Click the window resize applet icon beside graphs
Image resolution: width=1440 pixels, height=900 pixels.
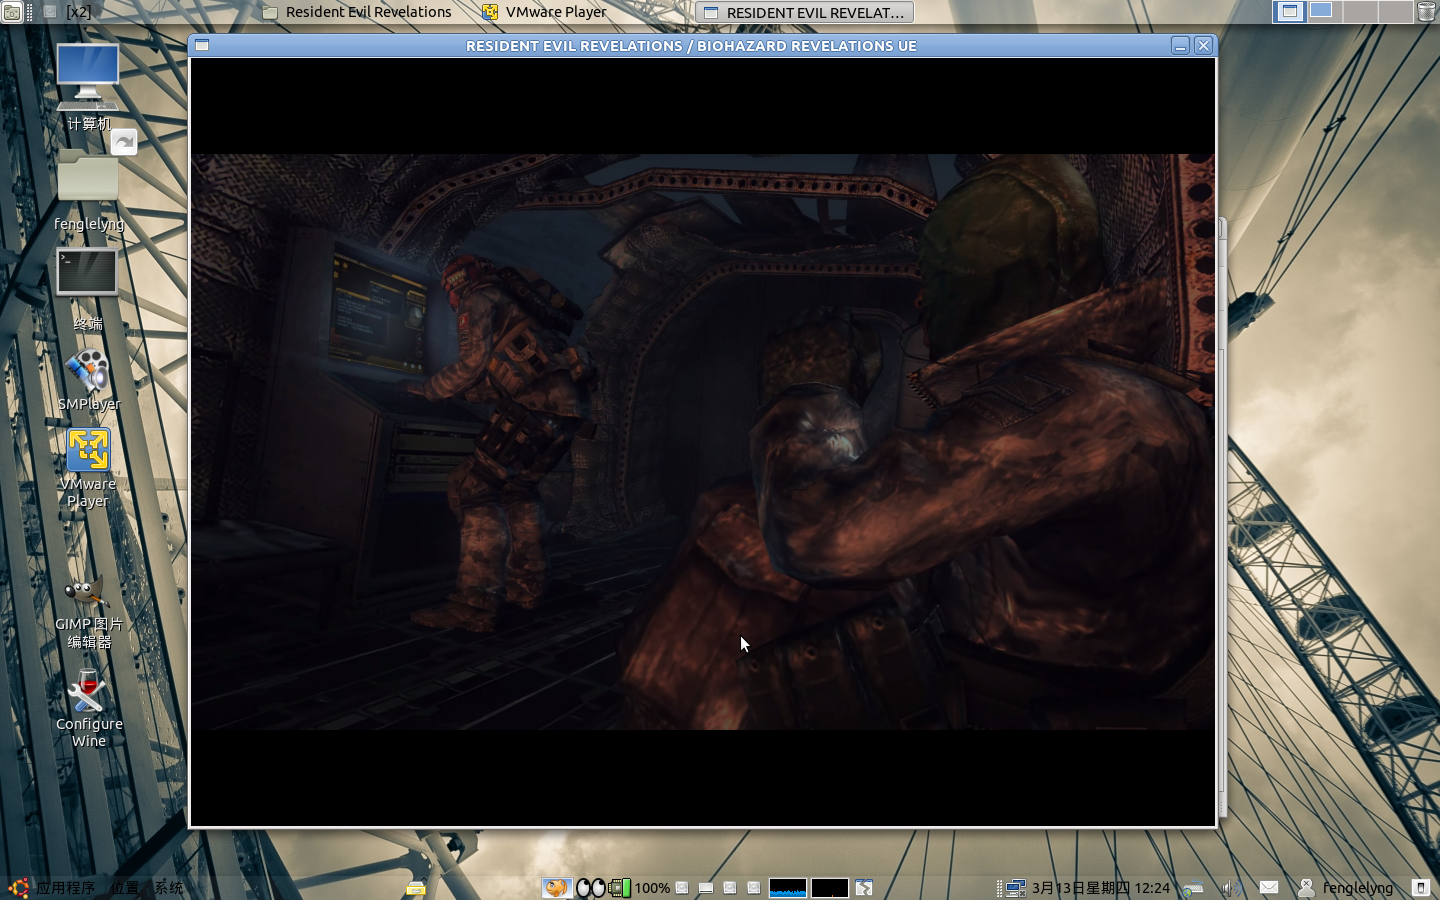[864, 888]
